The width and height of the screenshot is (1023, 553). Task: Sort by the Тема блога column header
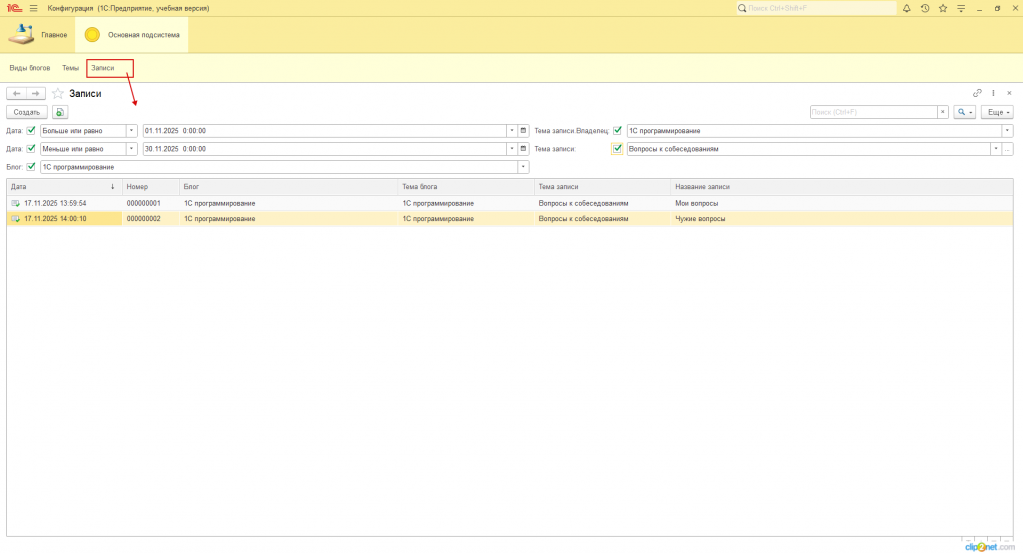[x=466, y=187]
